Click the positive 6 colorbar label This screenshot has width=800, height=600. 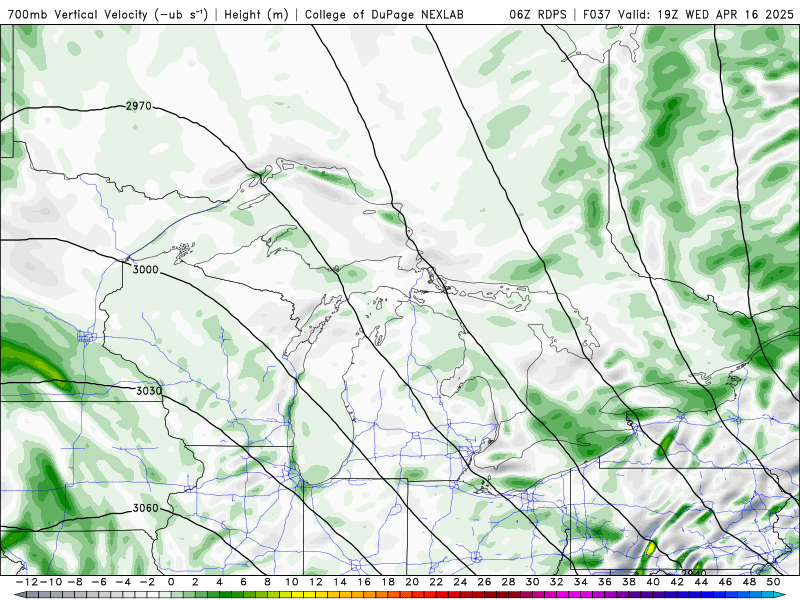tap(243, 582)
